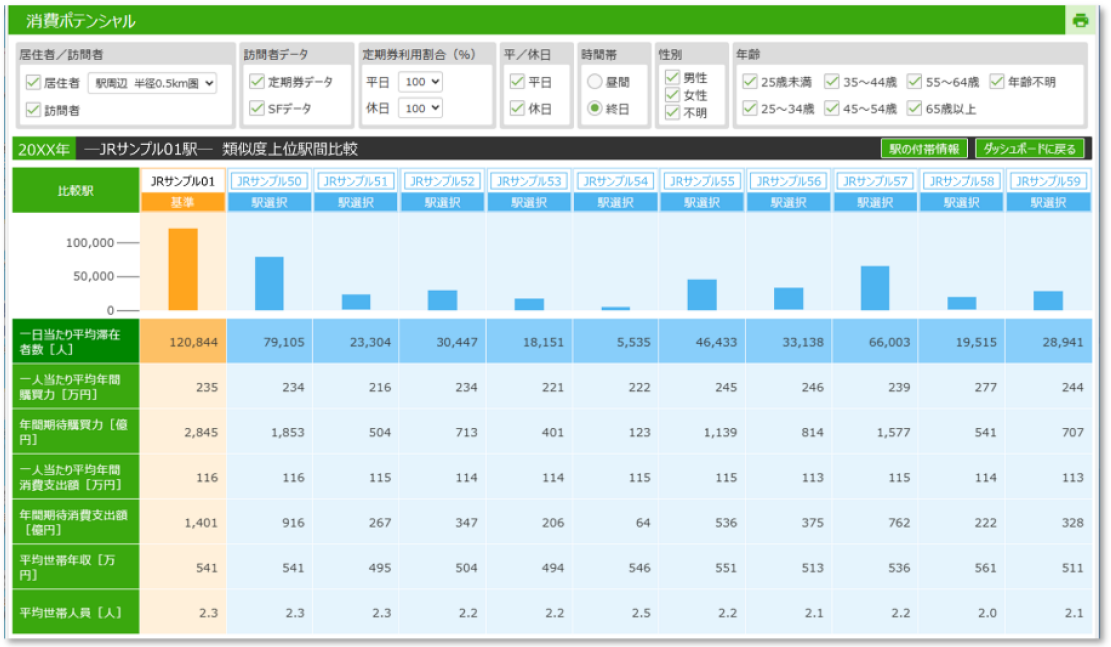
Task: Click value 277 cell
Action: pos(961,387)
